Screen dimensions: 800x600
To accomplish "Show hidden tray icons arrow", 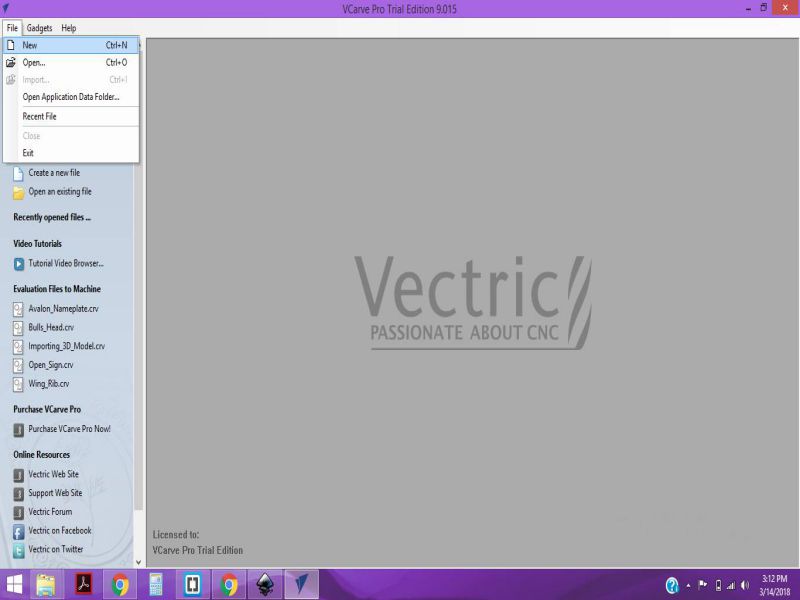I will (688, 586).
